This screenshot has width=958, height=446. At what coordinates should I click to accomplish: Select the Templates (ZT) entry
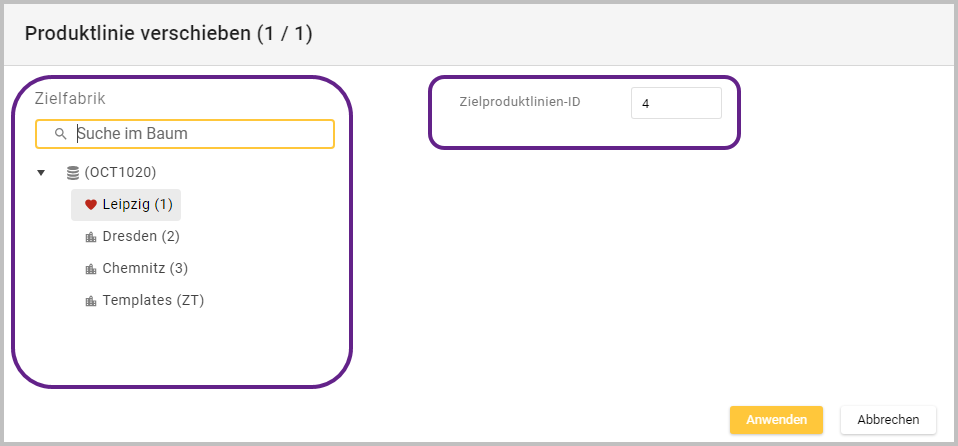tap(153, 301)
